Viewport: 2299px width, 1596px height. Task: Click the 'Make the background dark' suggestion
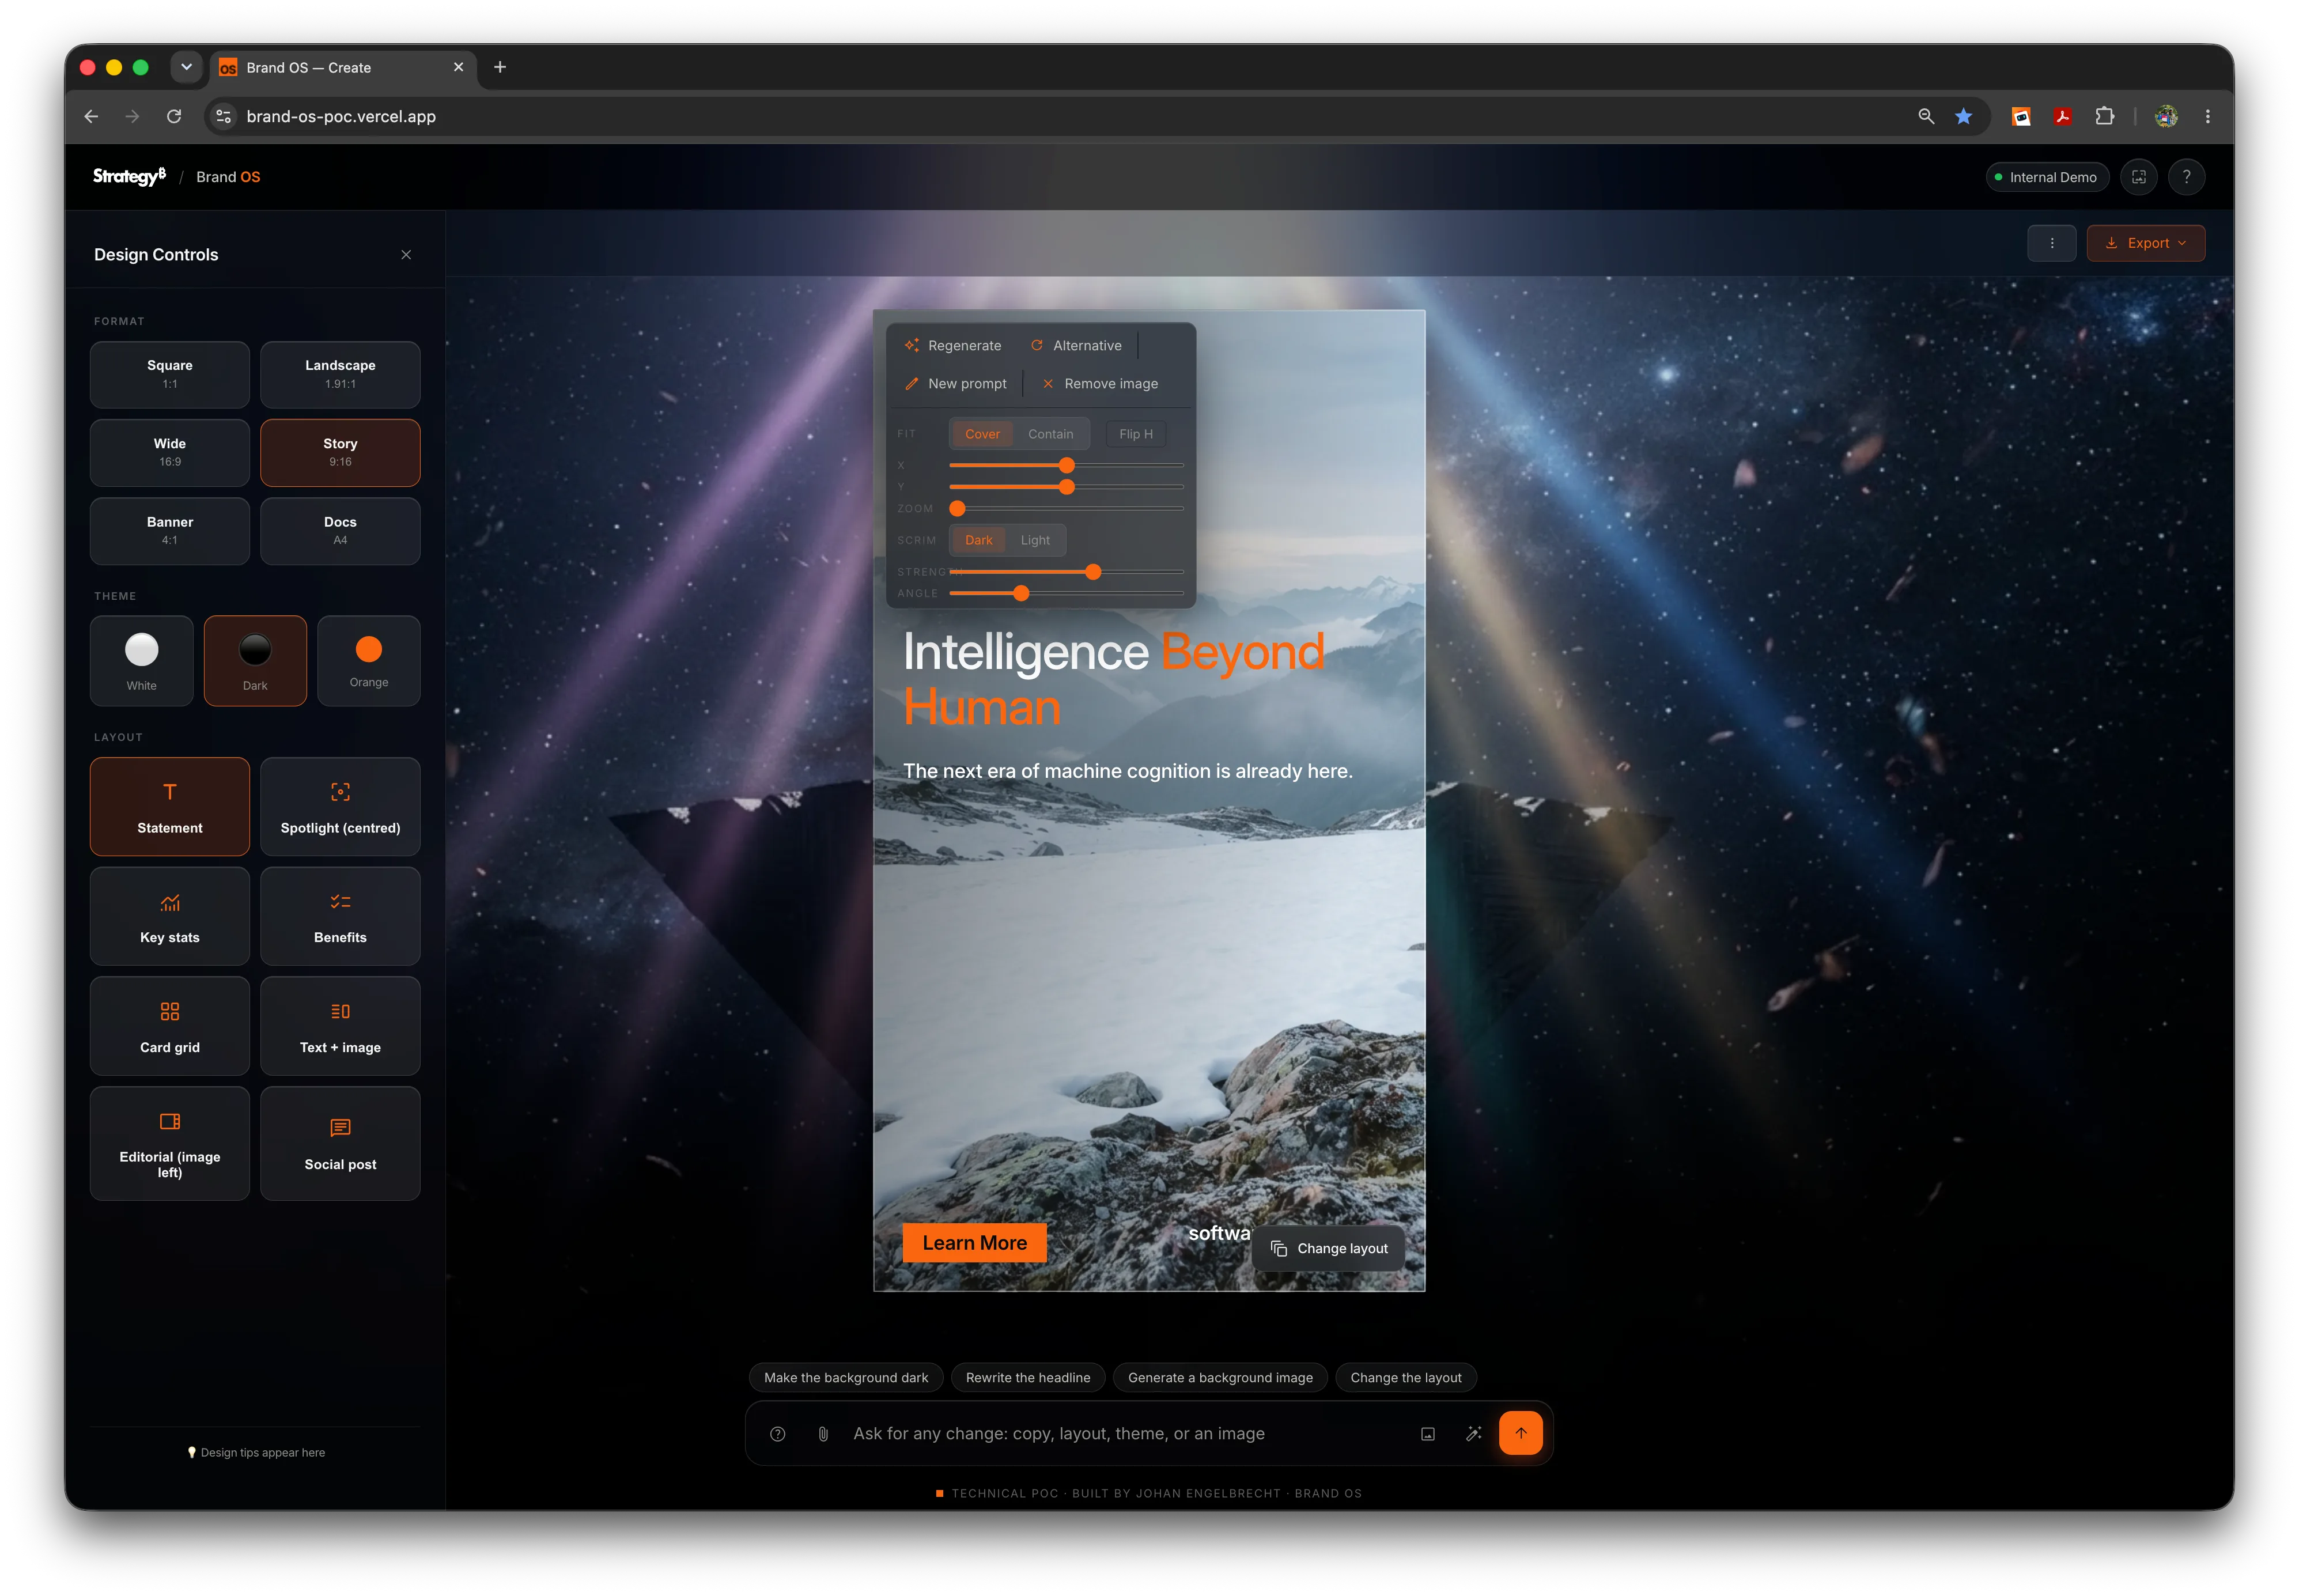846,1377
